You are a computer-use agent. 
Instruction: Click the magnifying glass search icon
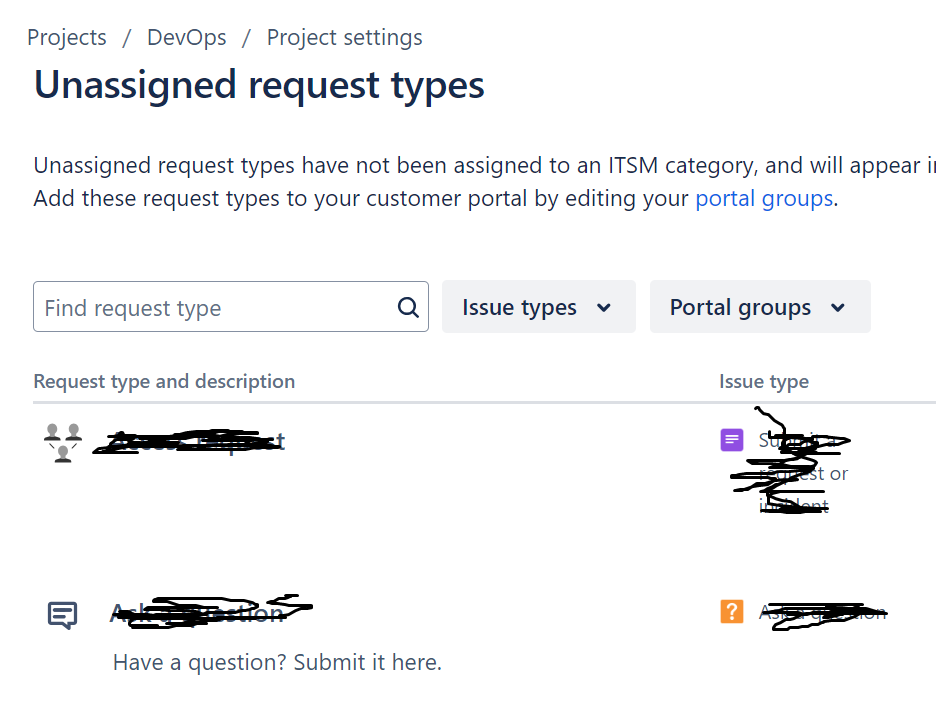coord(406,307)
